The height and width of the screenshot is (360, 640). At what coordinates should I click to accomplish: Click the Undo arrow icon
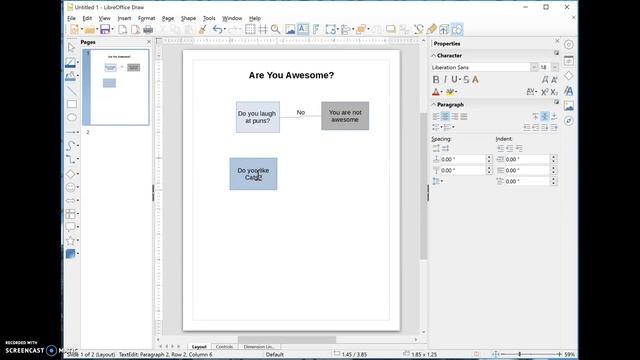pos(217,29)
